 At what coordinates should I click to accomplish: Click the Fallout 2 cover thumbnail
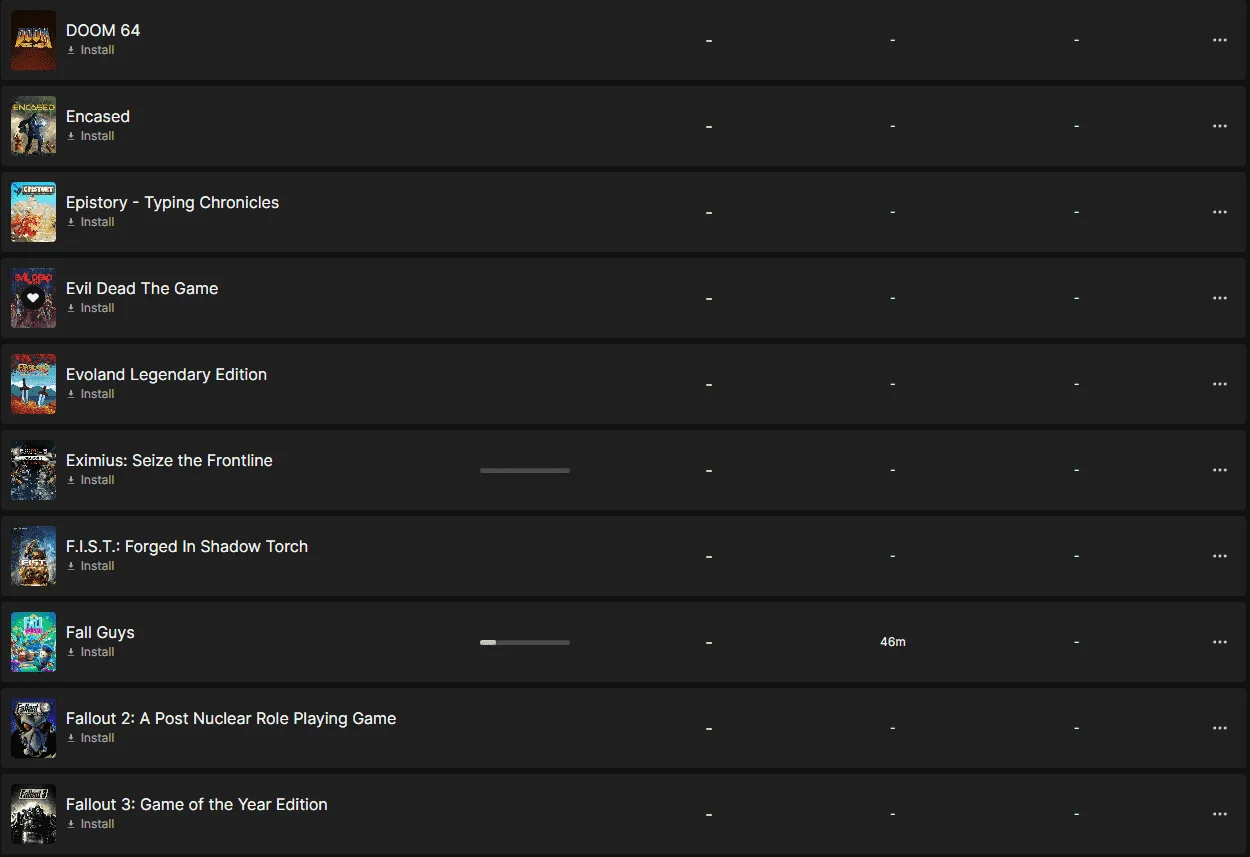[33, 728]
